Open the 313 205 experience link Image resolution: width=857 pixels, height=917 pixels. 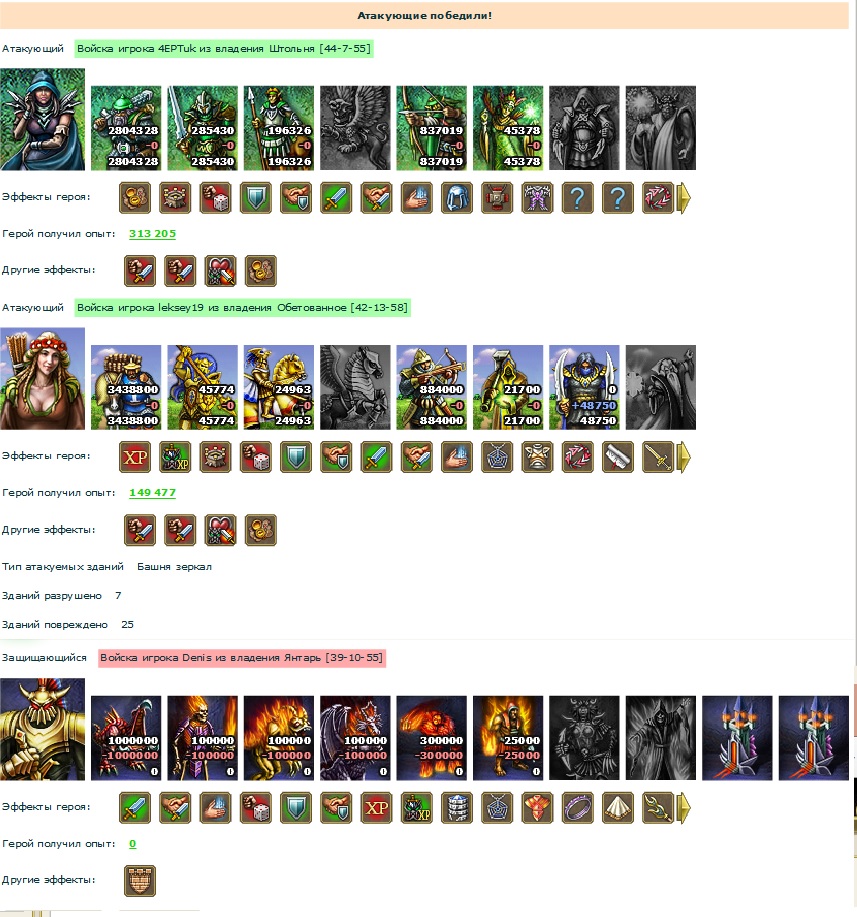(x=152, y=233)
